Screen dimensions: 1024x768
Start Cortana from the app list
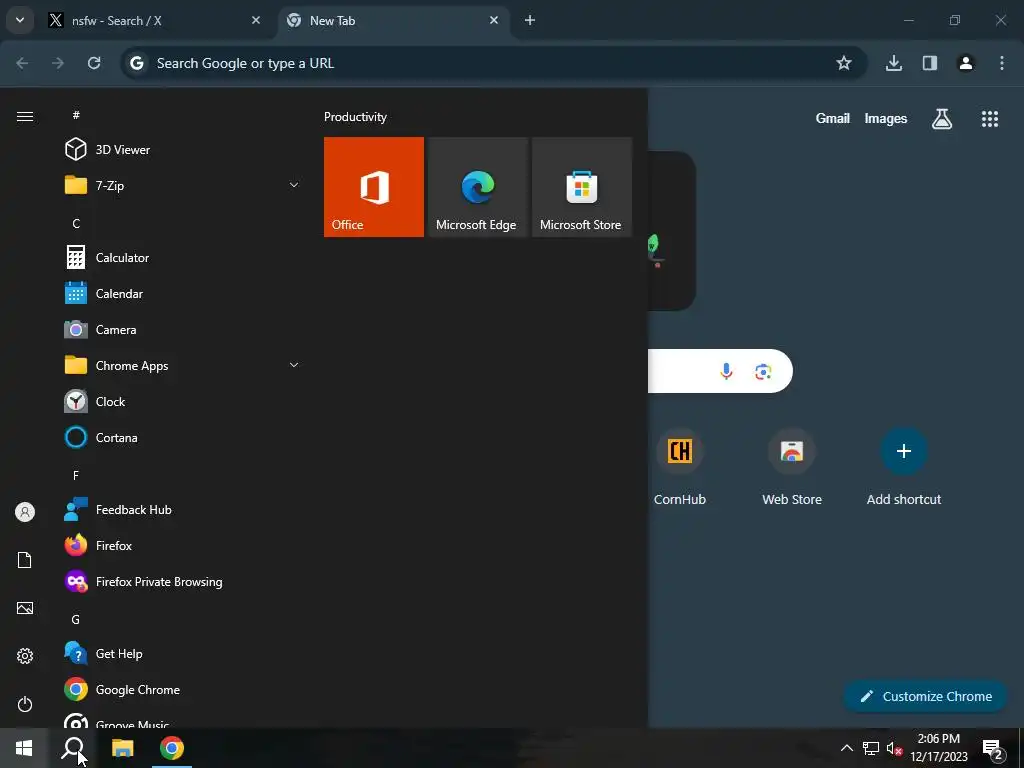(x=183, y=438)
